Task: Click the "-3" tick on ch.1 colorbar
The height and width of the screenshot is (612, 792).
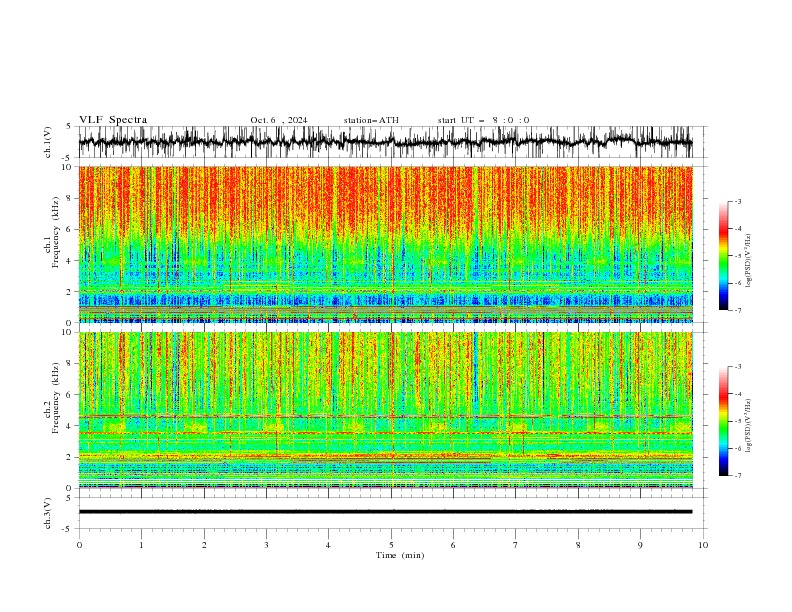Action: click(737, 201)
